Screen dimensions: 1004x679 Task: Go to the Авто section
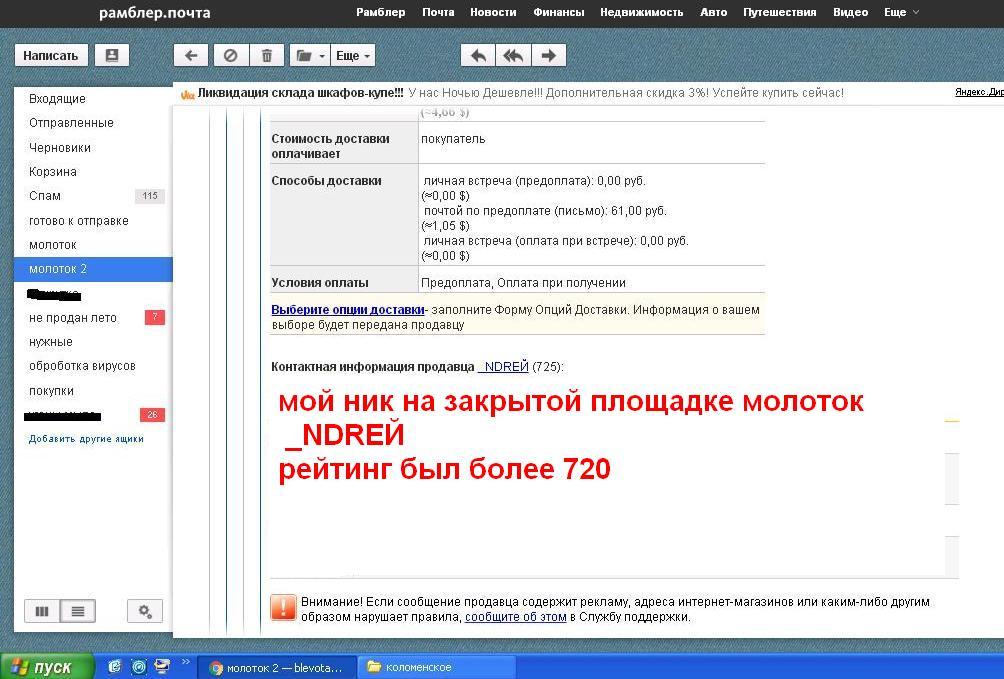pyautogui.click(x=713, y=12)
